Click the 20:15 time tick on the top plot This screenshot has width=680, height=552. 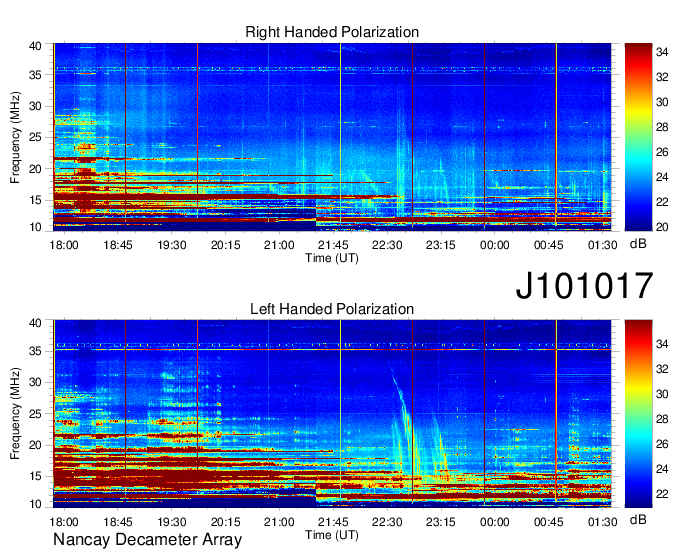click(226, 245)
